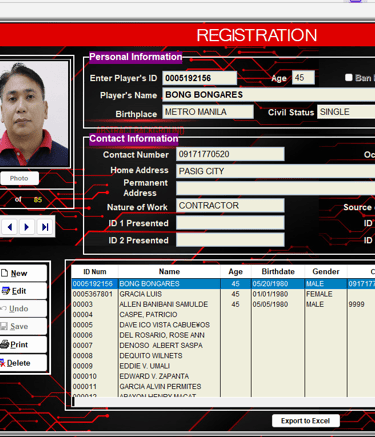This screenshot has height=437, width=375.
Task: Go to previous record arrow
Action: coord(10,227)
